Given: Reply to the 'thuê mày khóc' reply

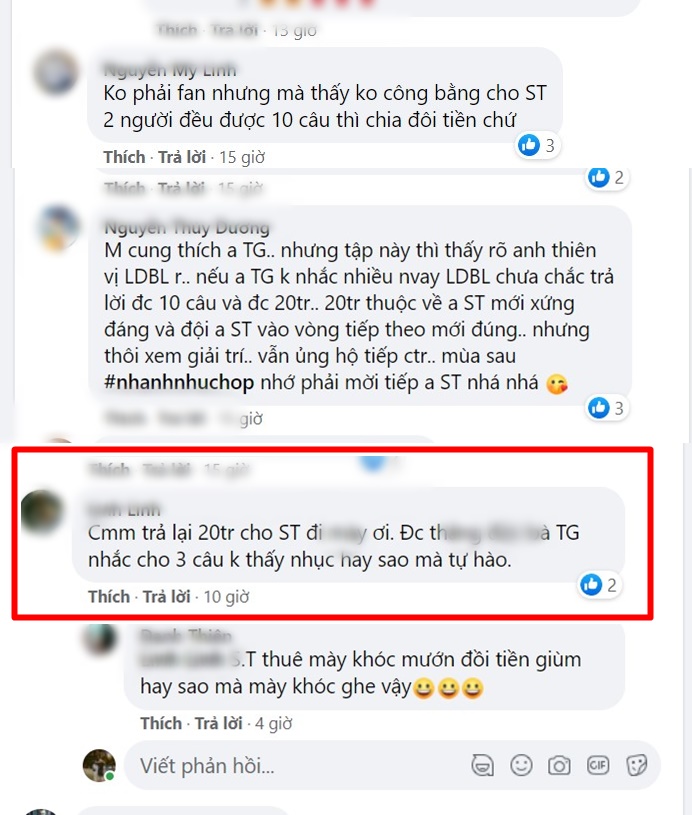Looking at the screenshot, I should tap(218, 724).
